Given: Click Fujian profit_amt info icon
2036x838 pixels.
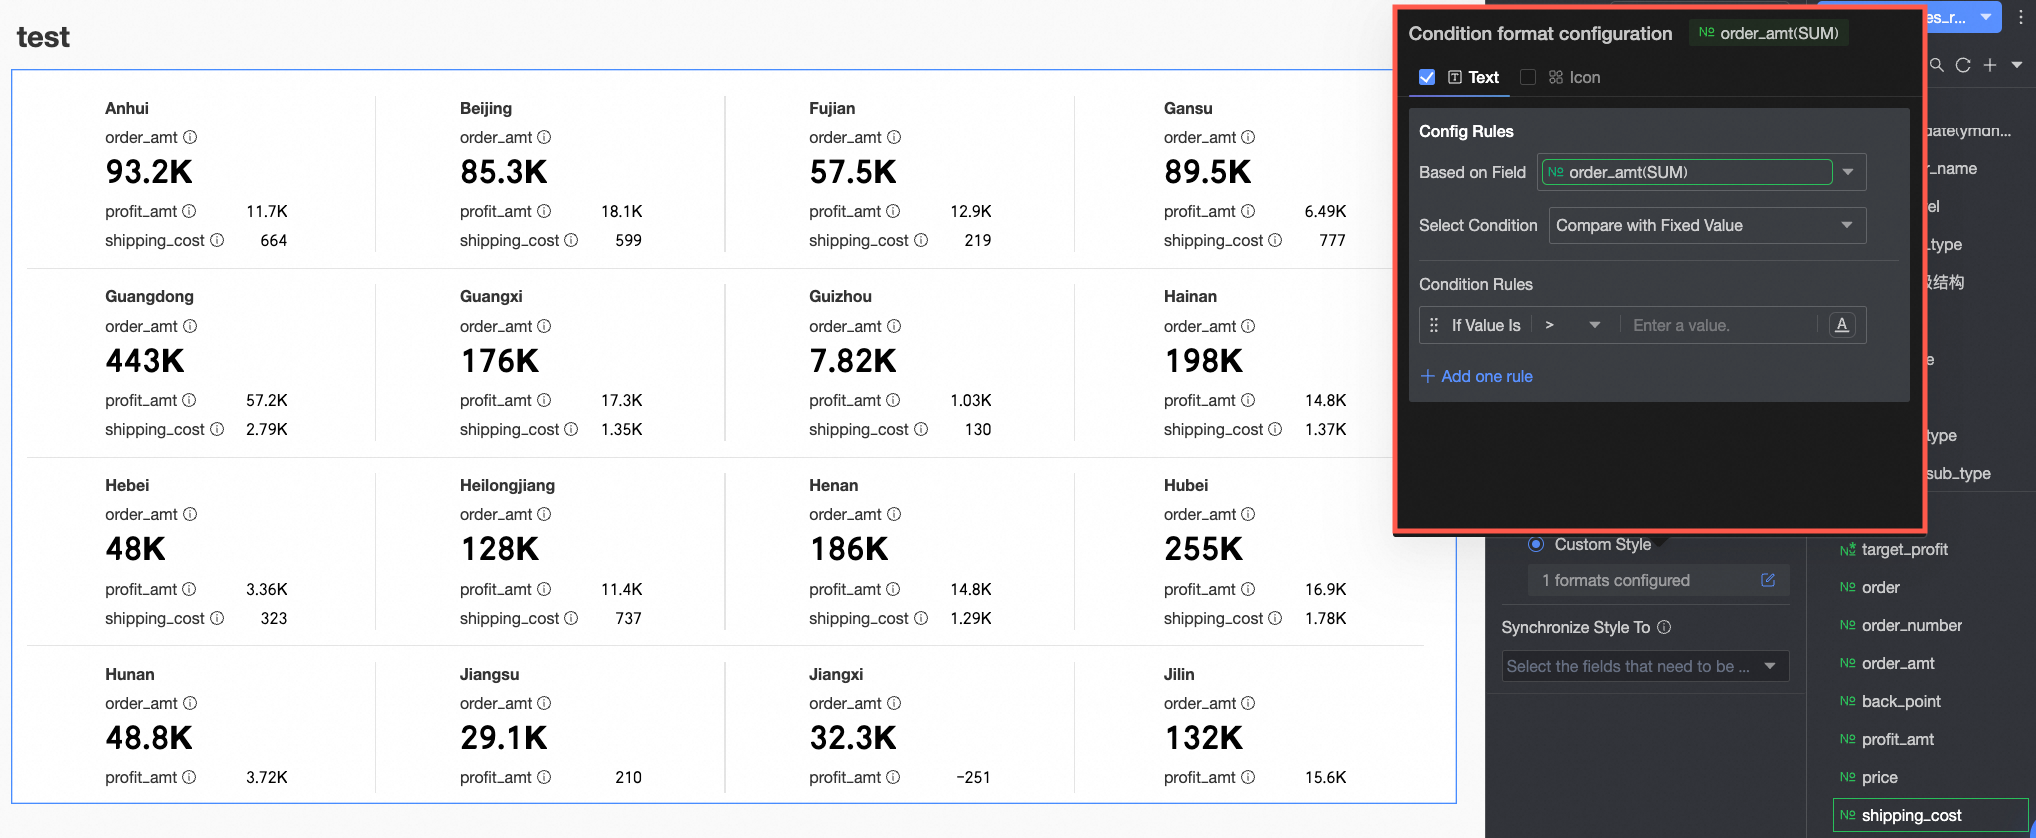Looking at the screenshot, I should point(893,211).
